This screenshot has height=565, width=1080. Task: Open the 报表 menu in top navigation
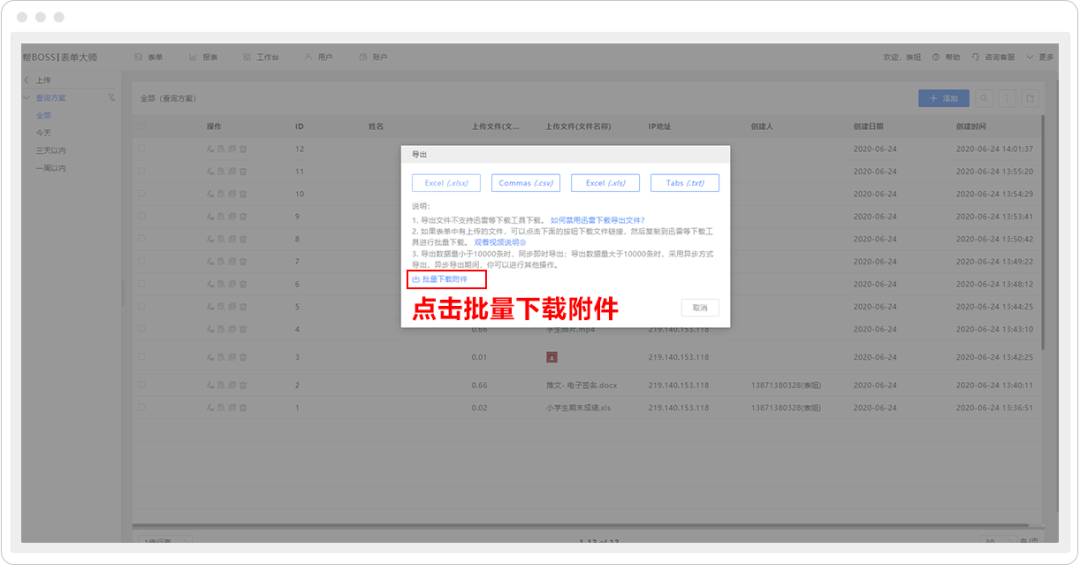tap(204, 58)
